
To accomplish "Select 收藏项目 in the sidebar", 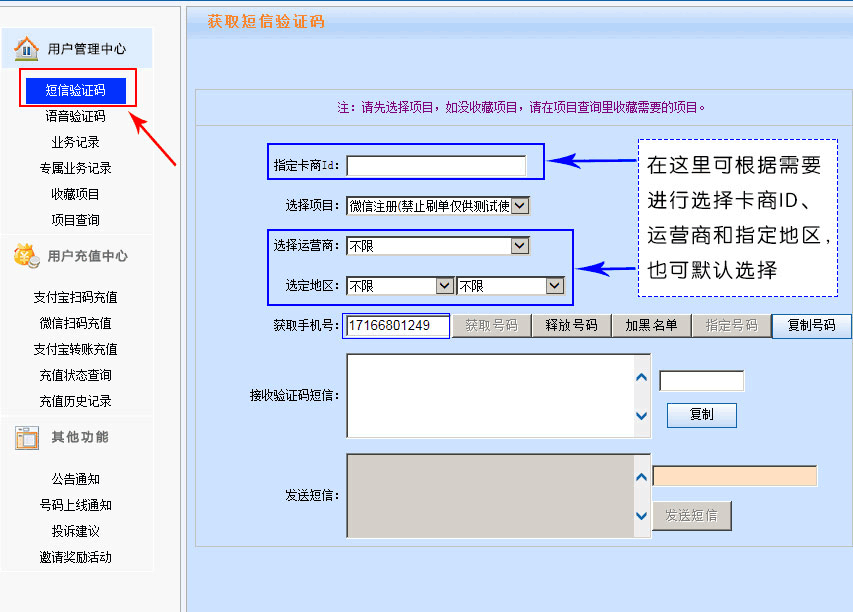I will (x=76, y=194).
